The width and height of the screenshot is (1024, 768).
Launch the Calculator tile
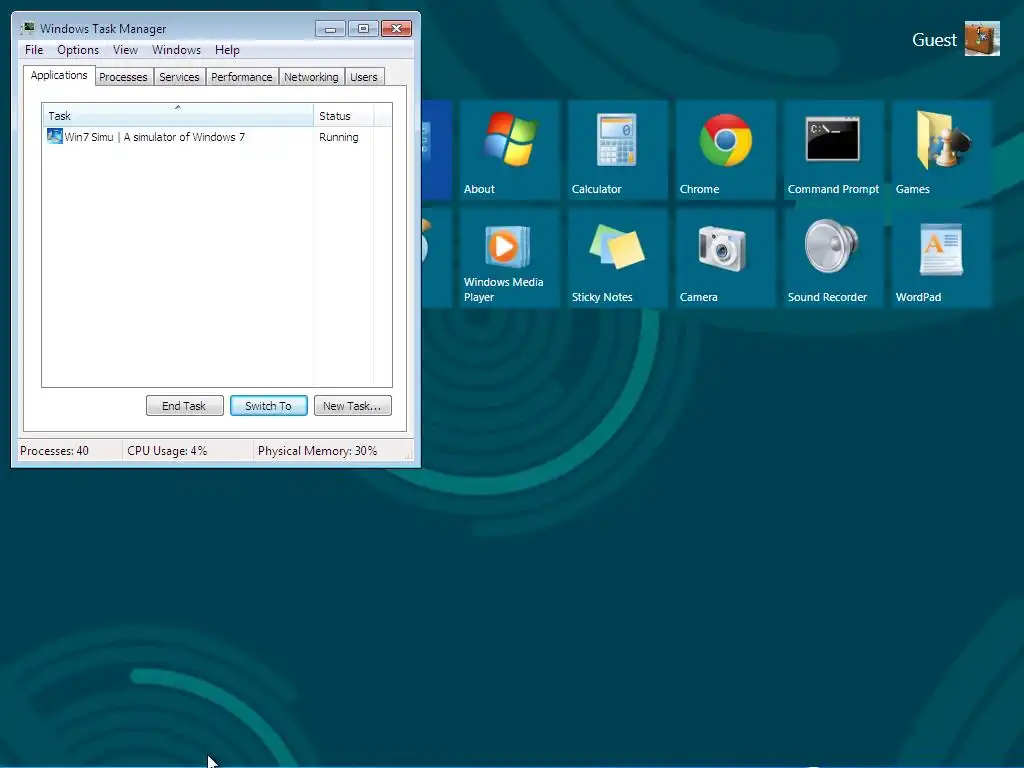tap(617, 150)
